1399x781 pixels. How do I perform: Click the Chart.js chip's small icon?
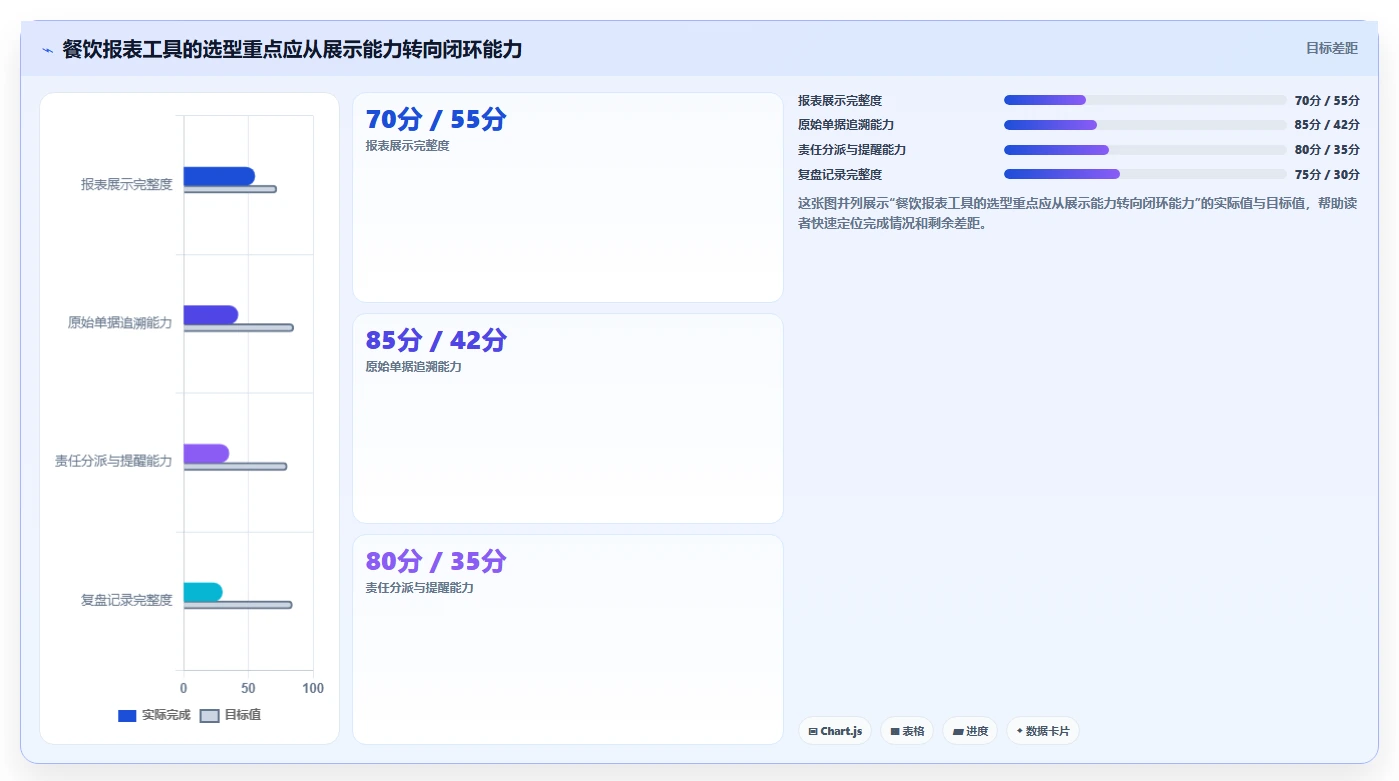click(813, 731)
